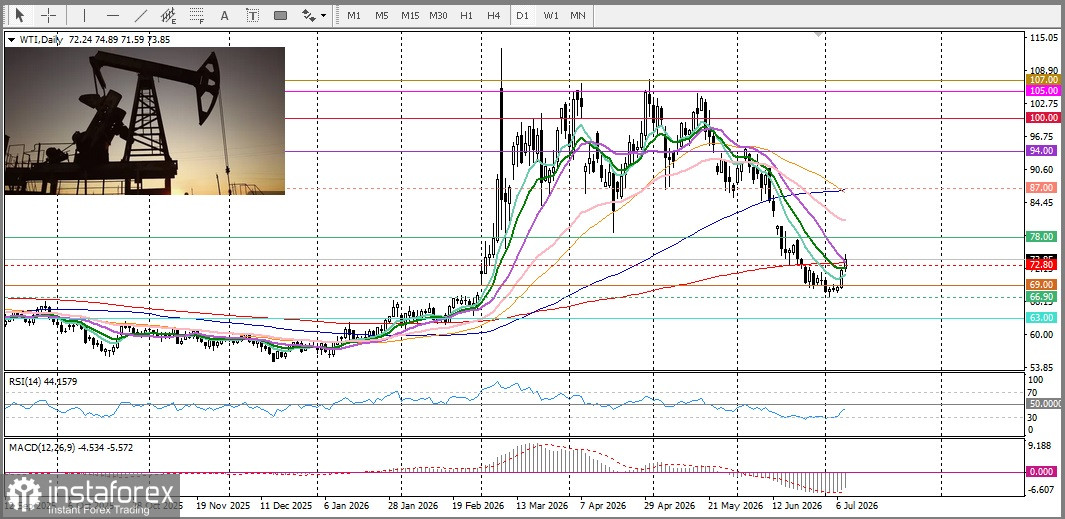Click the oil pump thumbnail image
This screenshot has height=519, width=1065.
click(145, 121)
